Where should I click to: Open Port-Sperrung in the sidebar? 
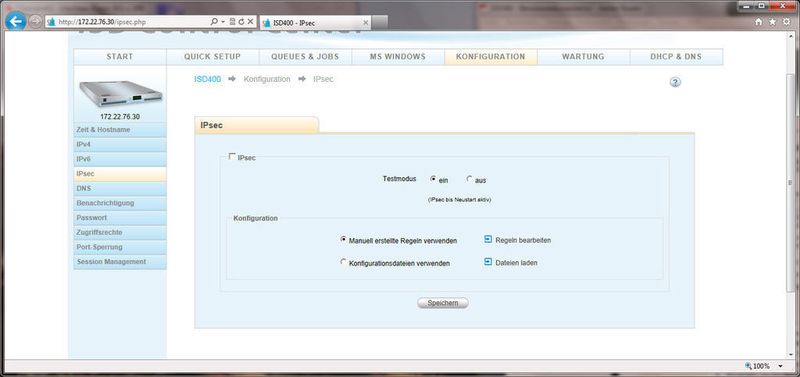pyautogui.click(x=120, y=247)
